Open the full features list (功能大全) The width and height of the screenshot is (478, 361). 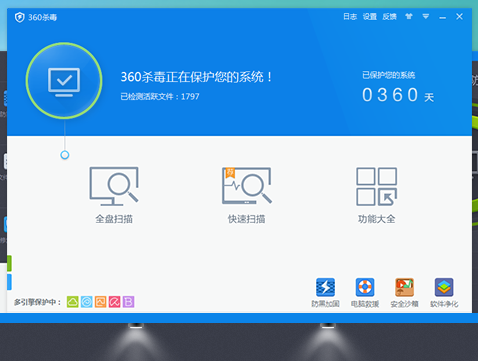[x=376, y=195]
